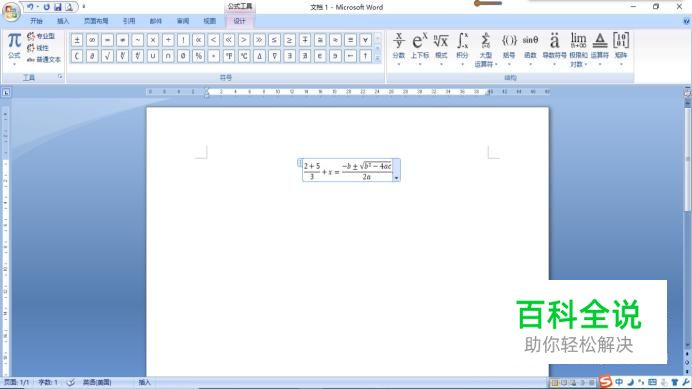Switch to the 开始 (Home) tab
Viewport: 692px width, 389px height.
pyautogui.click(x=36, y=21)
